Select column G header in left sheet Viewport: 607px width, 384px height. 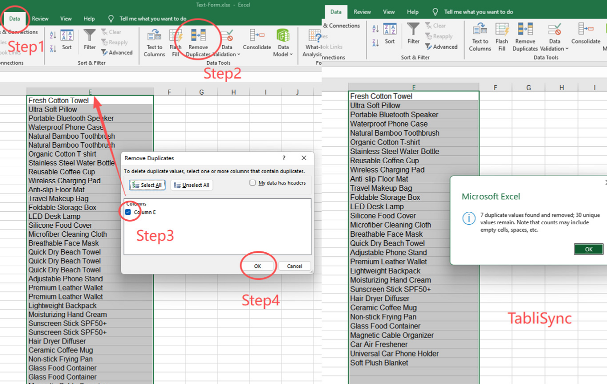pyautogui.click(x=202, y=92)
